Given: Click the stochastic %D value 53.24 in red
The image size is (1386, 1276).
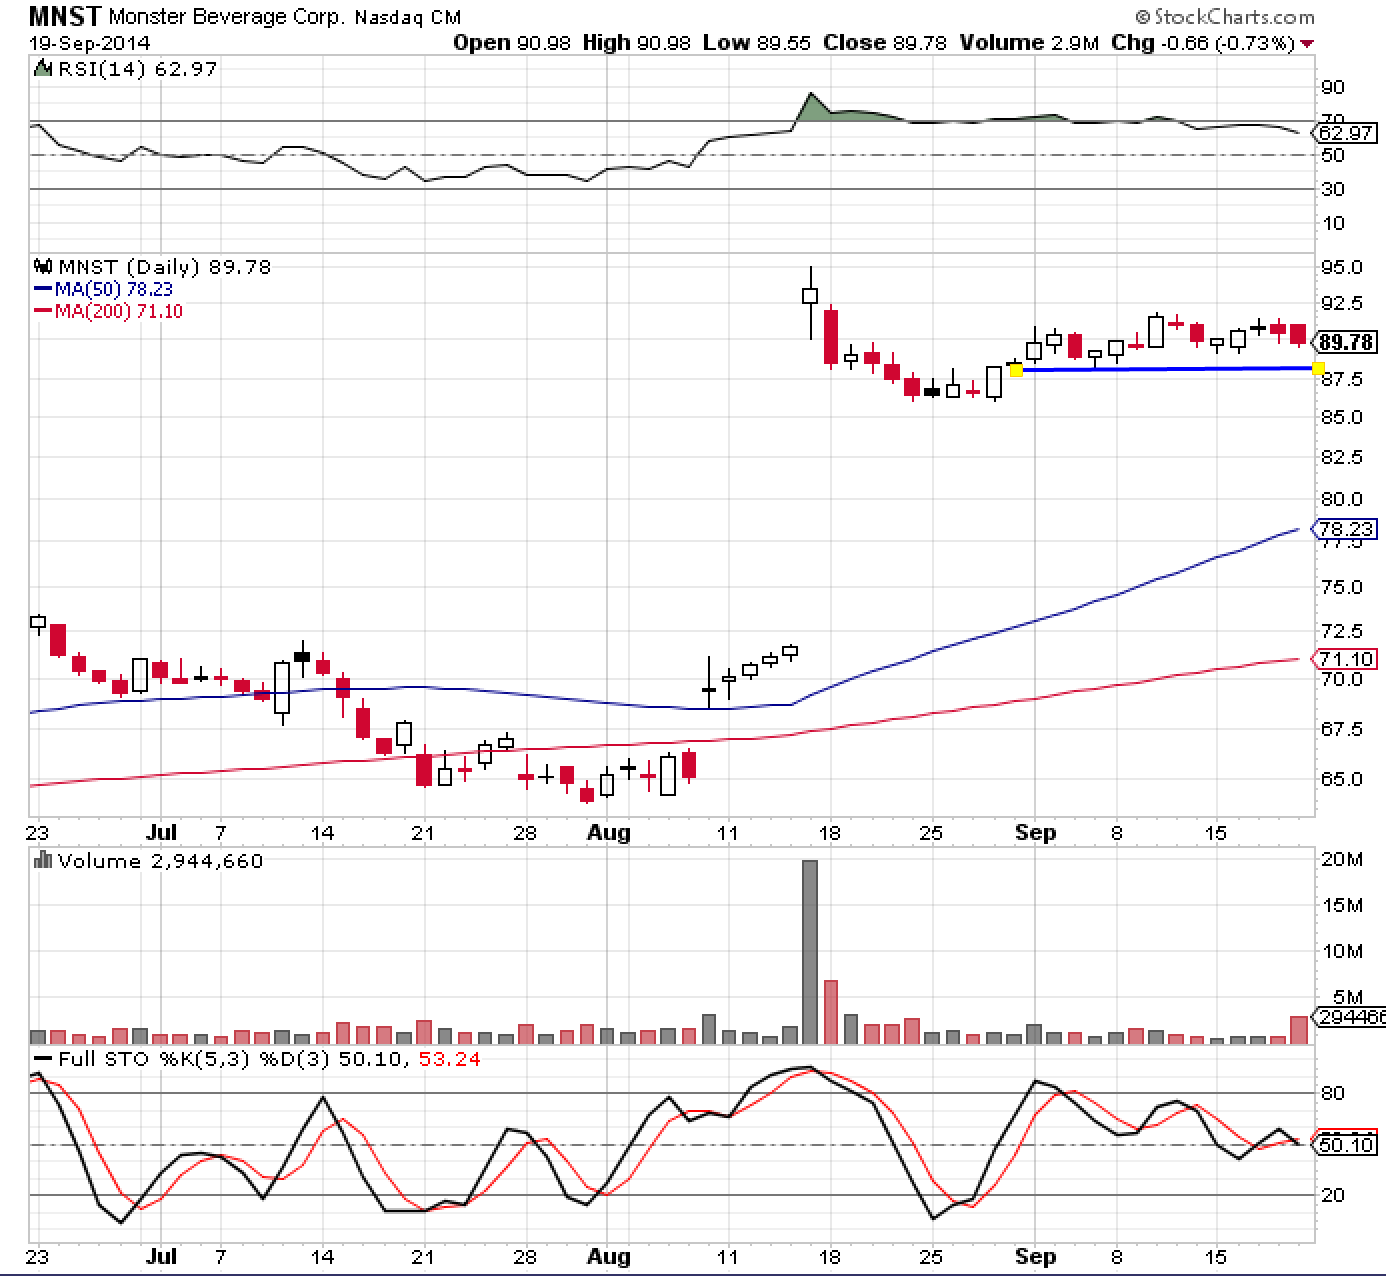Looking at the screenshot, I should (448, 1058).
